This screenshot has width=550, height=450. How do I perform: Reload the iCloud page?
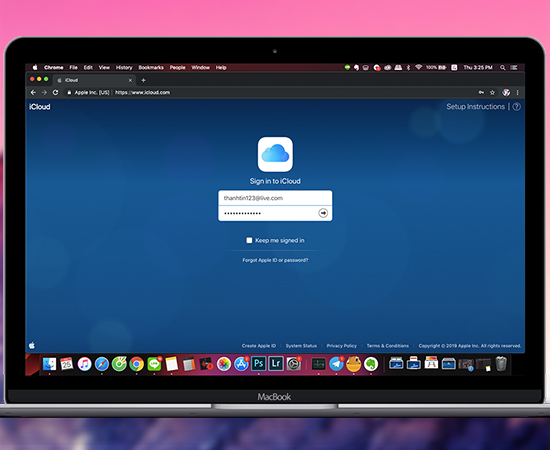click(55, 92)
